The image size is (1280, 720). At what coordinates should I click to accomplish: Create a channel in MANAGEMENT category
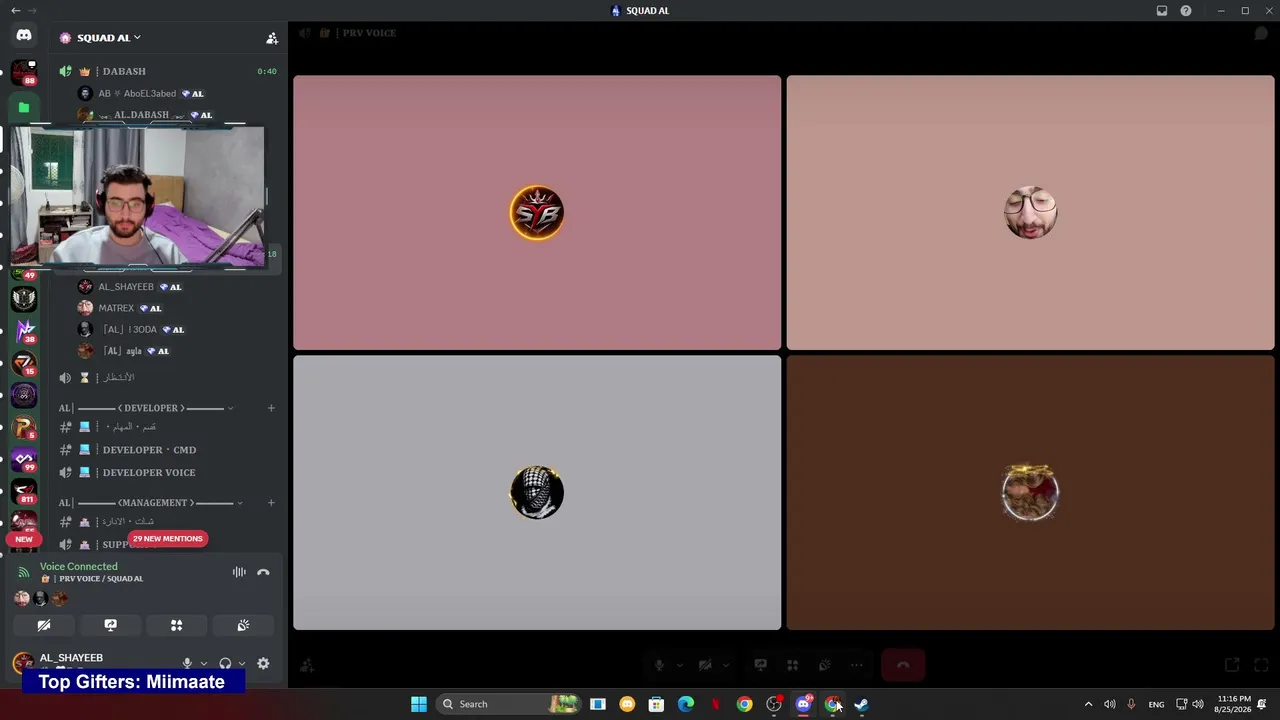coord(271,503)
